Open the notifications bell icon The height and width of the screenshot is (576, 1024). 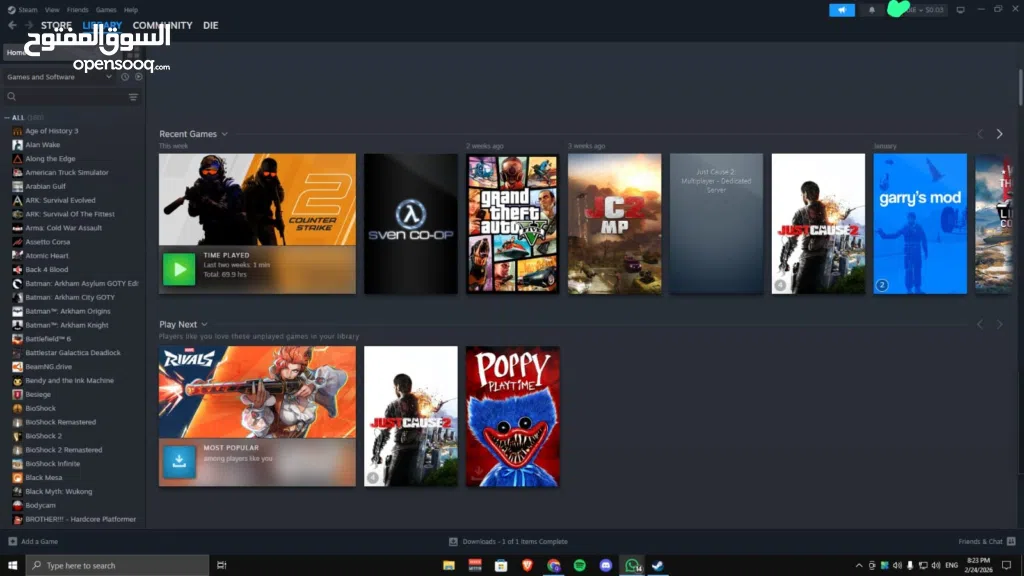(871, 10)
